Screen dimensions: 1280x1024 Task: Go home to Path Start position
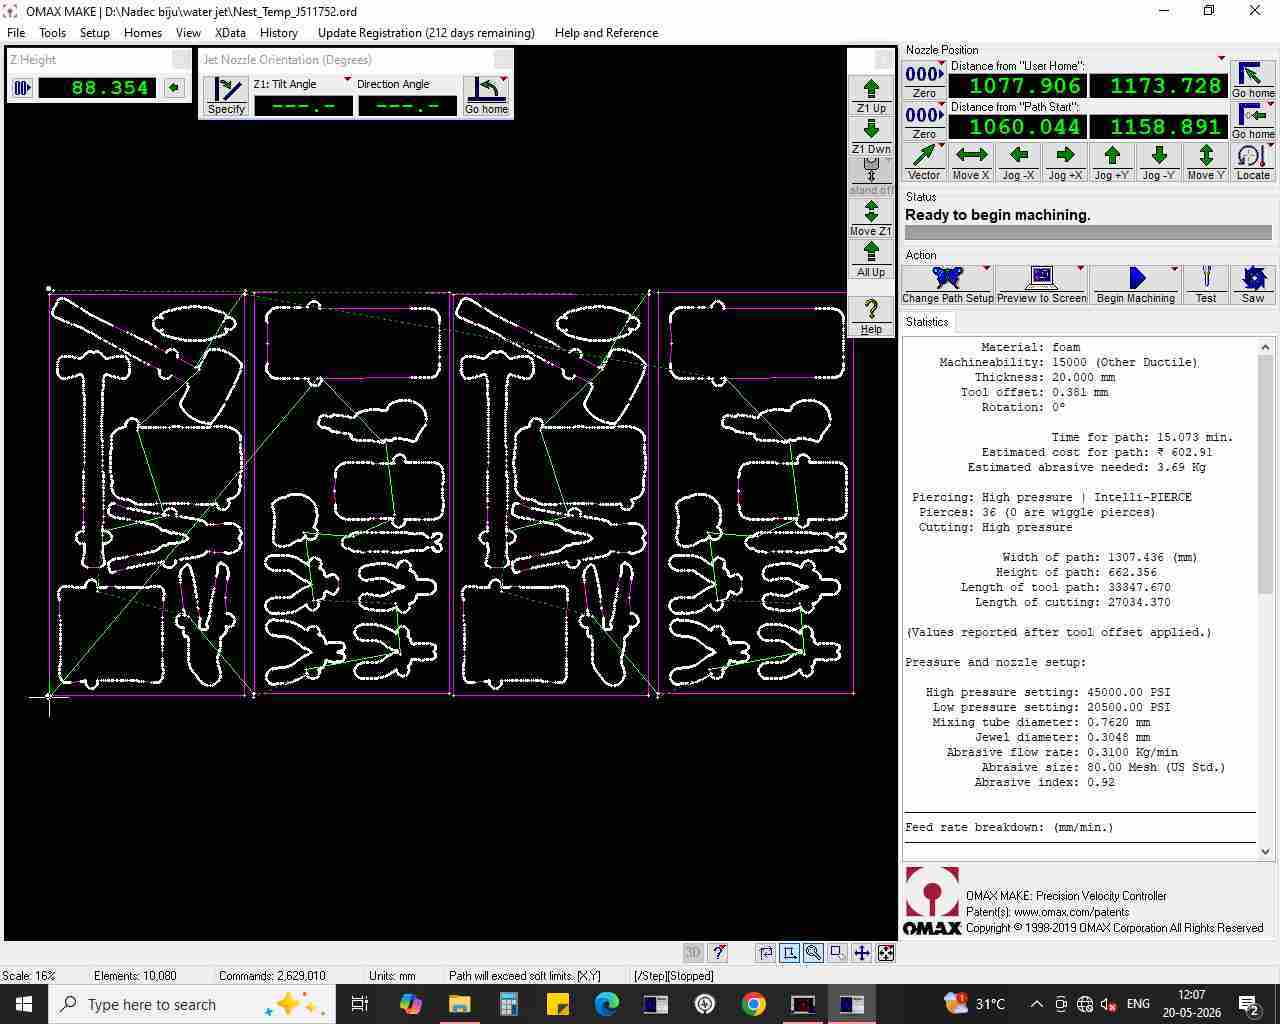point(1253,121)
